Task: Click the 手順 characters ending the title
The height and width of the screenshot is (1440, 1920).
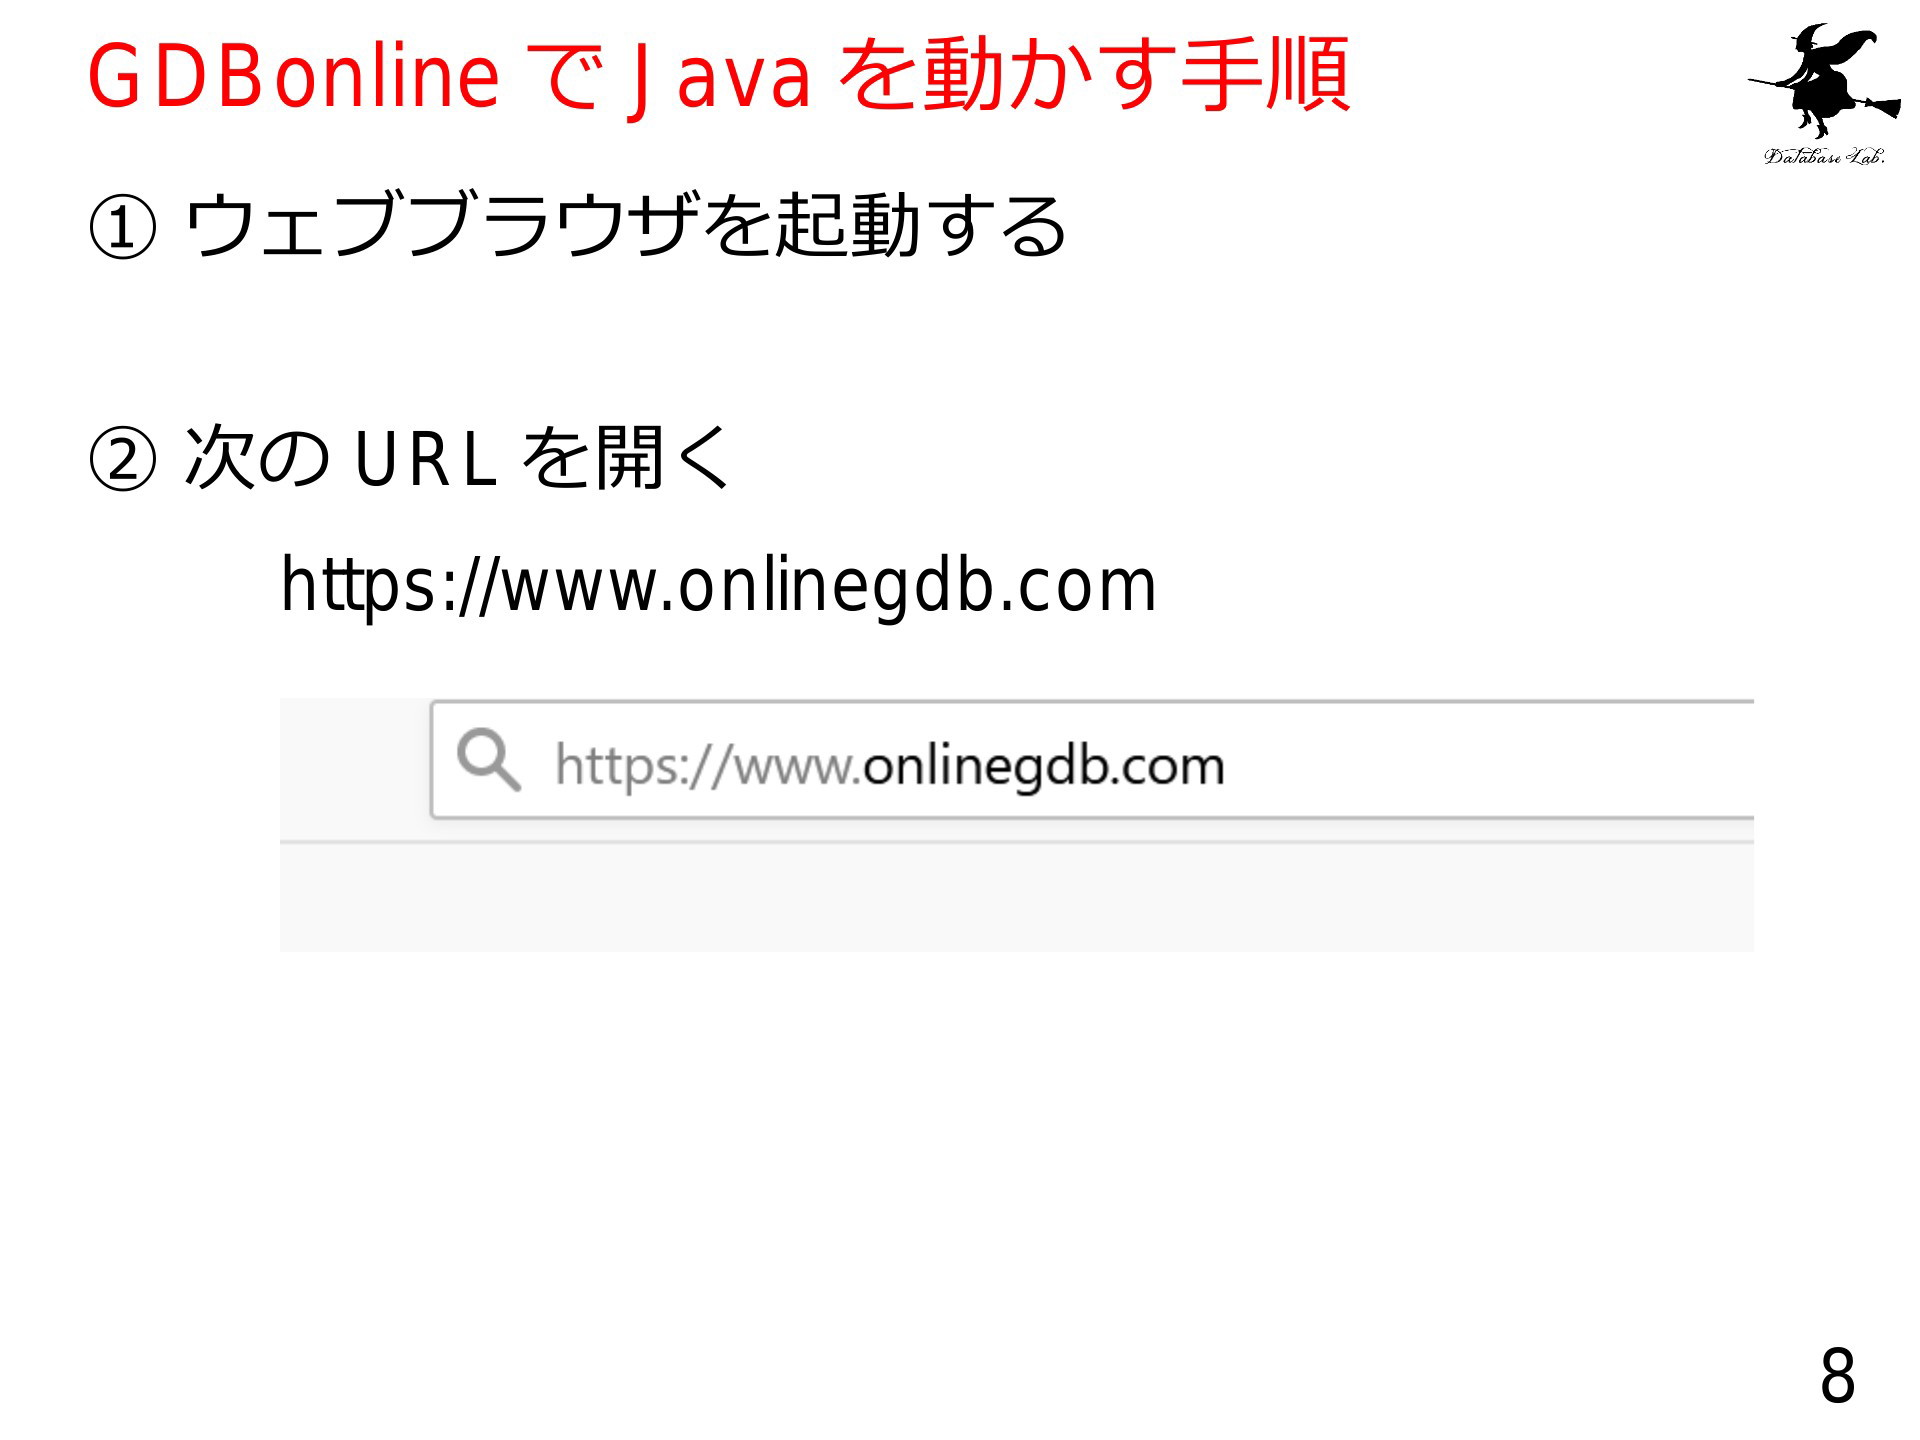Action: 1266,75
